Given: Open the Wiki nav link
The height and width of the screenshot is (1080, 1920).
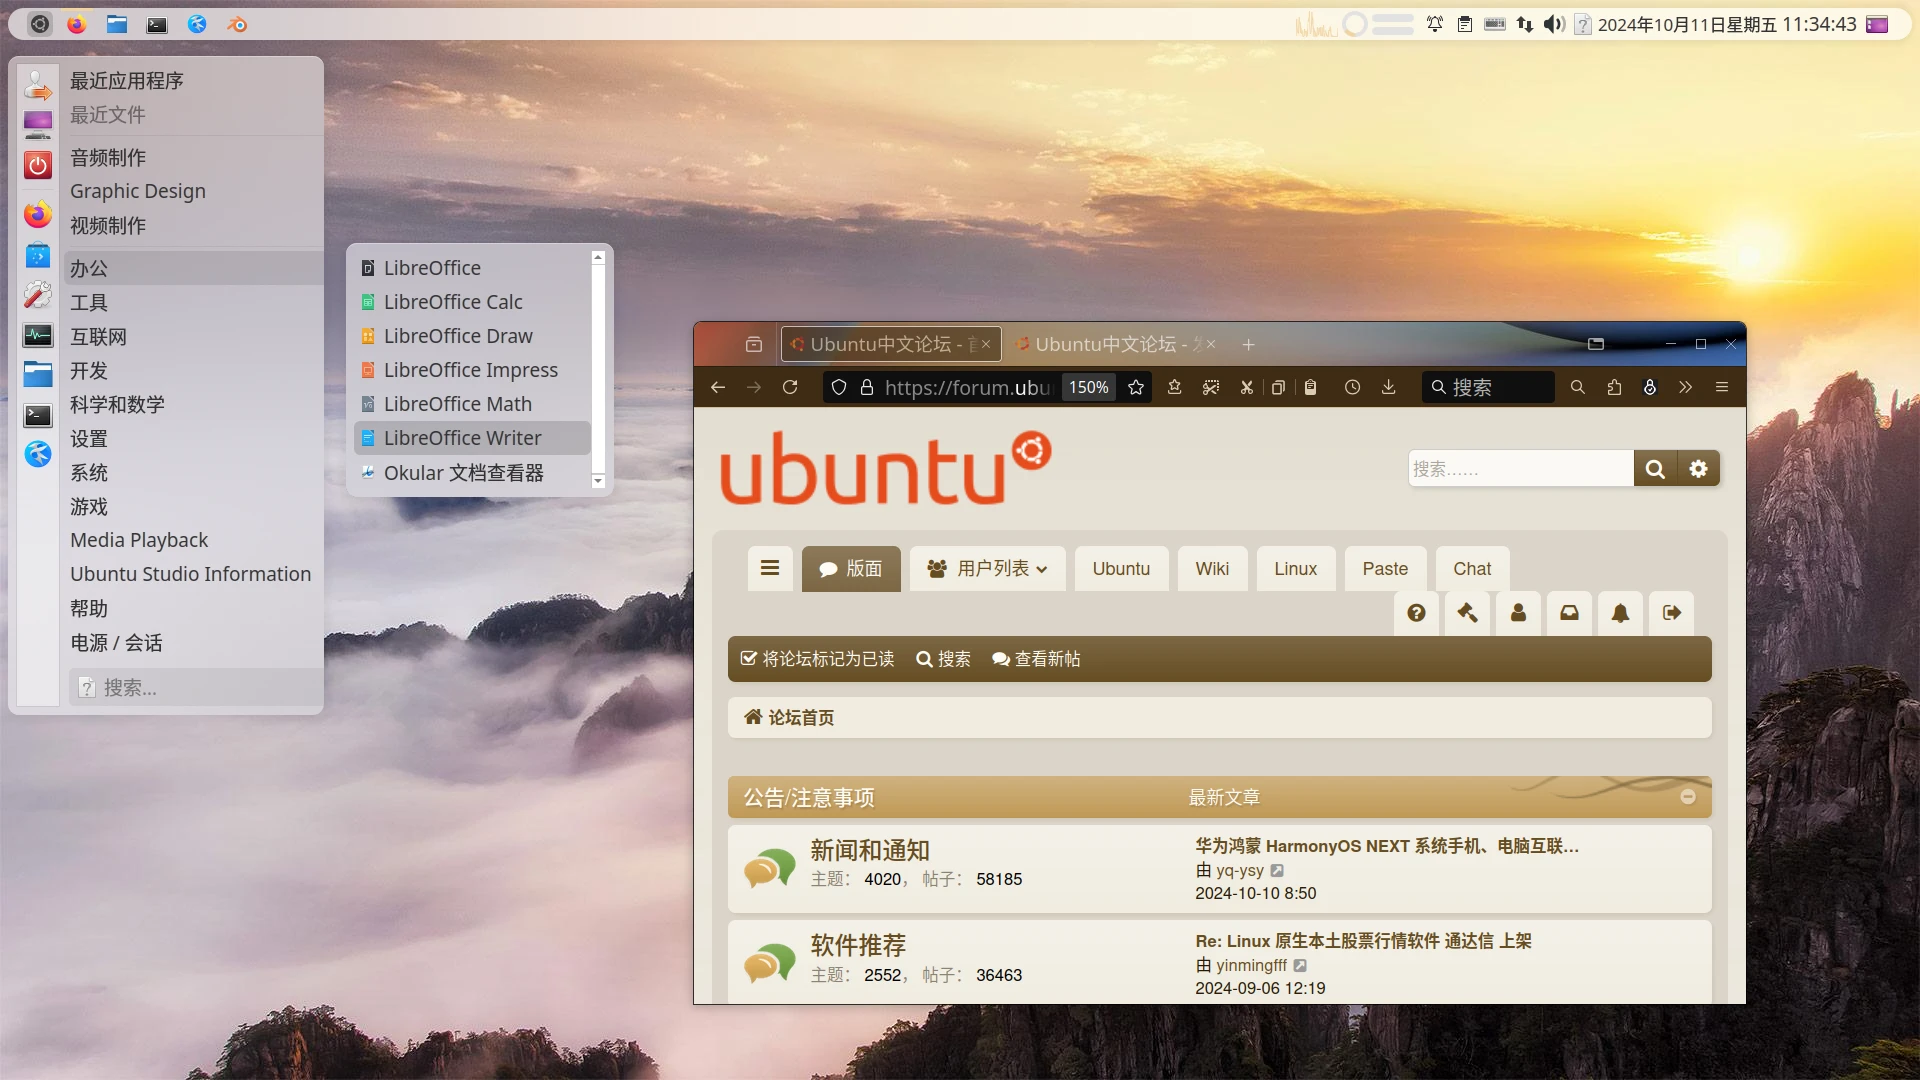Looking at the screenshot, I should coord(1212,569).
